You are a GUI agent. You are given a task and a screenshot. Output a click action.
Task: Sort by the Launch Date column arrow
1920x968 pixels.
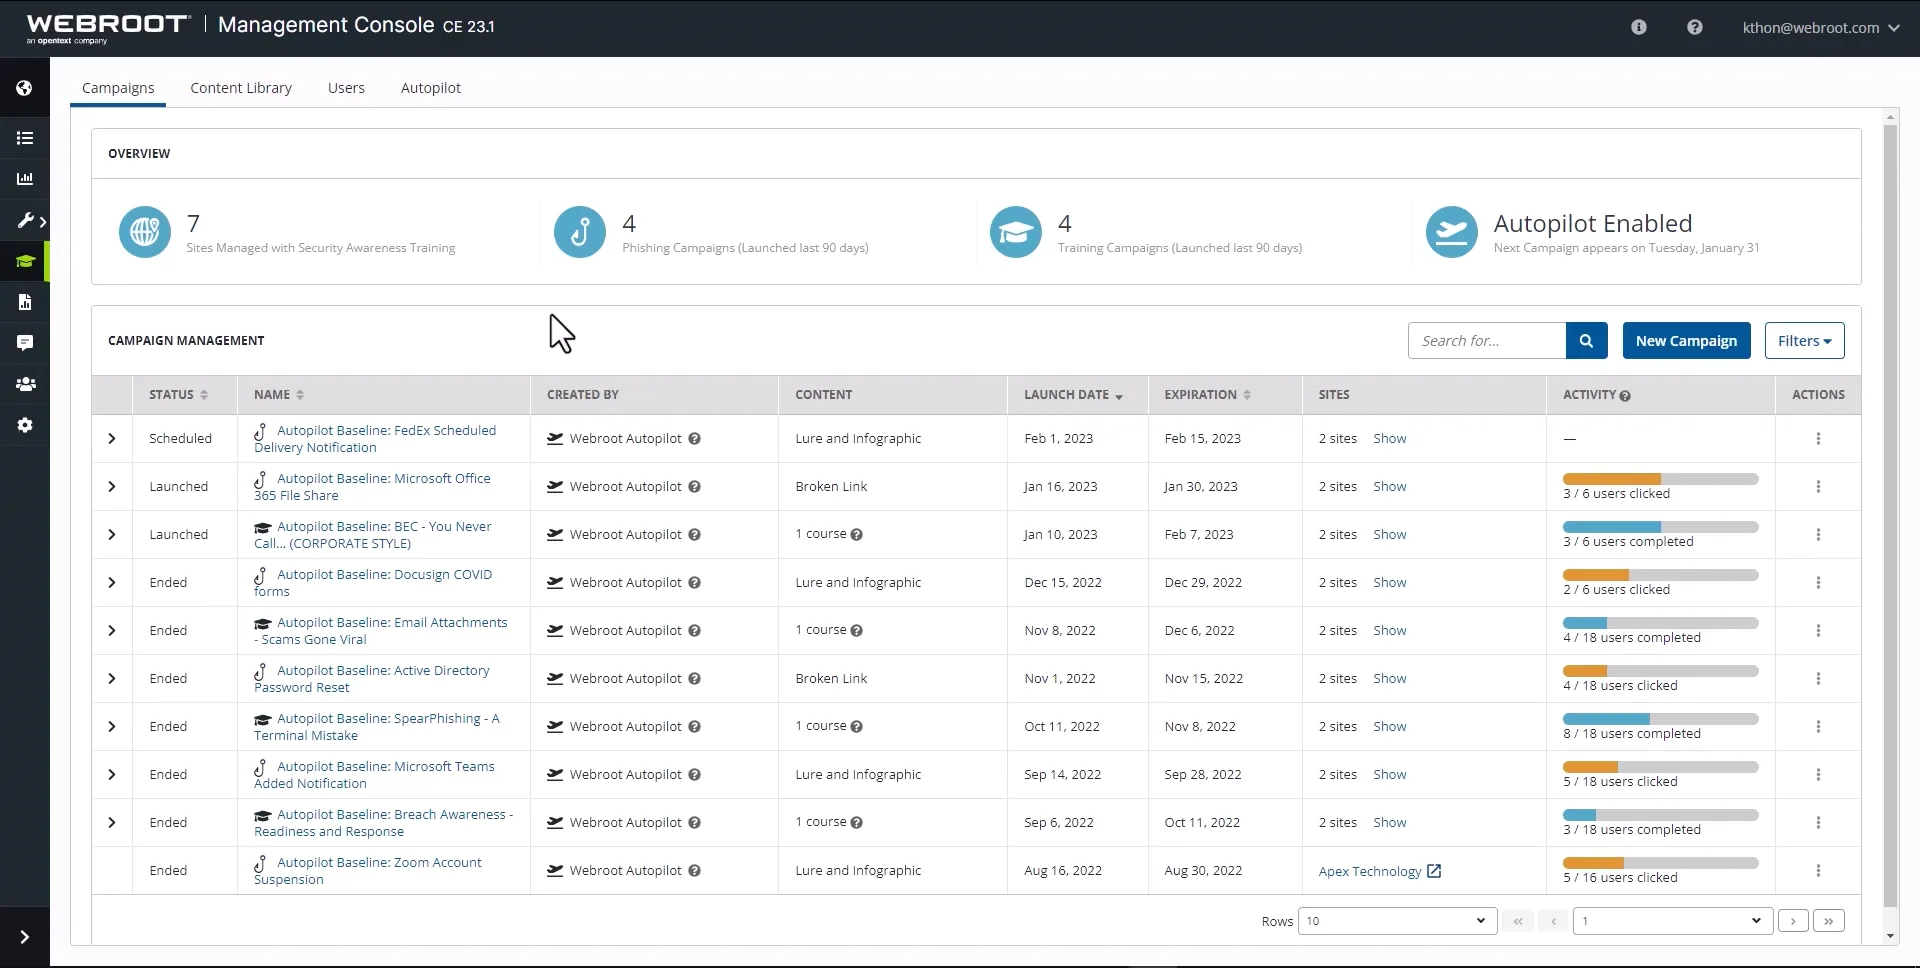(1119, 396)
